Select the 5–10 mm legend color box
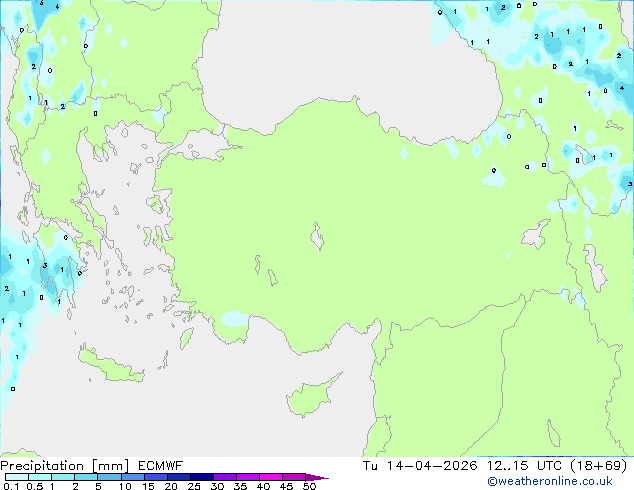Viewport: 634px width, 490px height. [x=109, y=477]
